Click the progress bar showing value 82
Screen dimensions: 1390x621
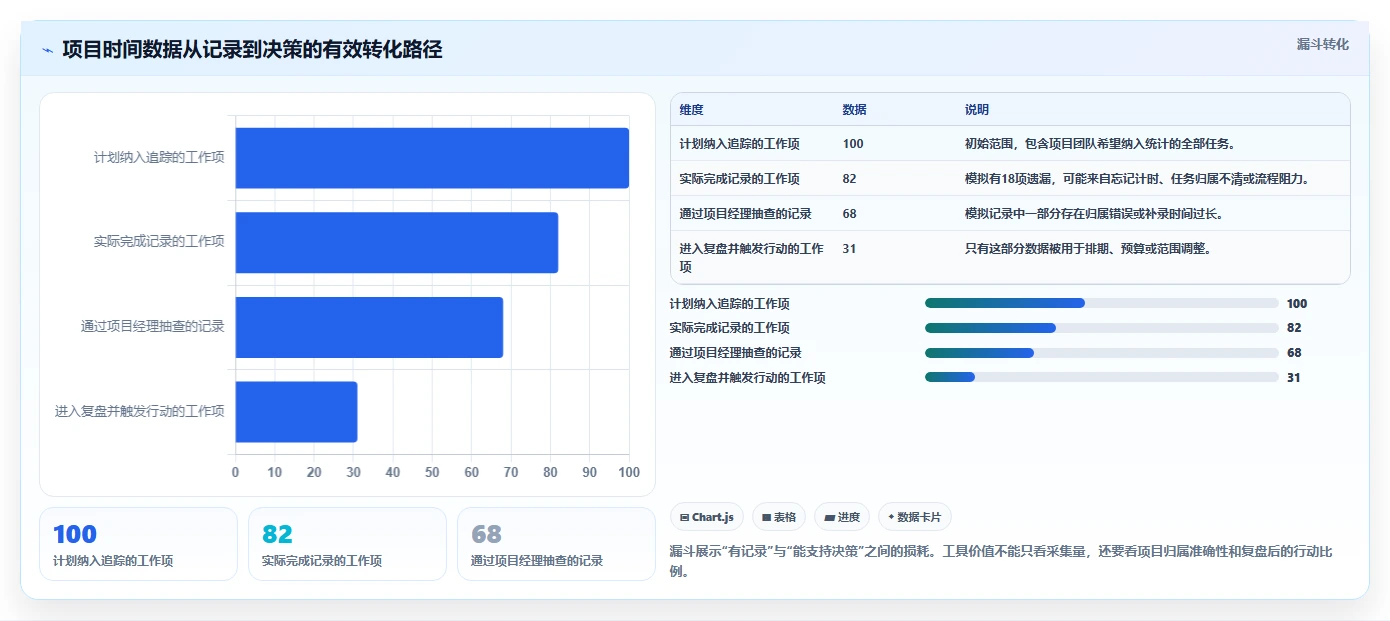coord(1102,328)
